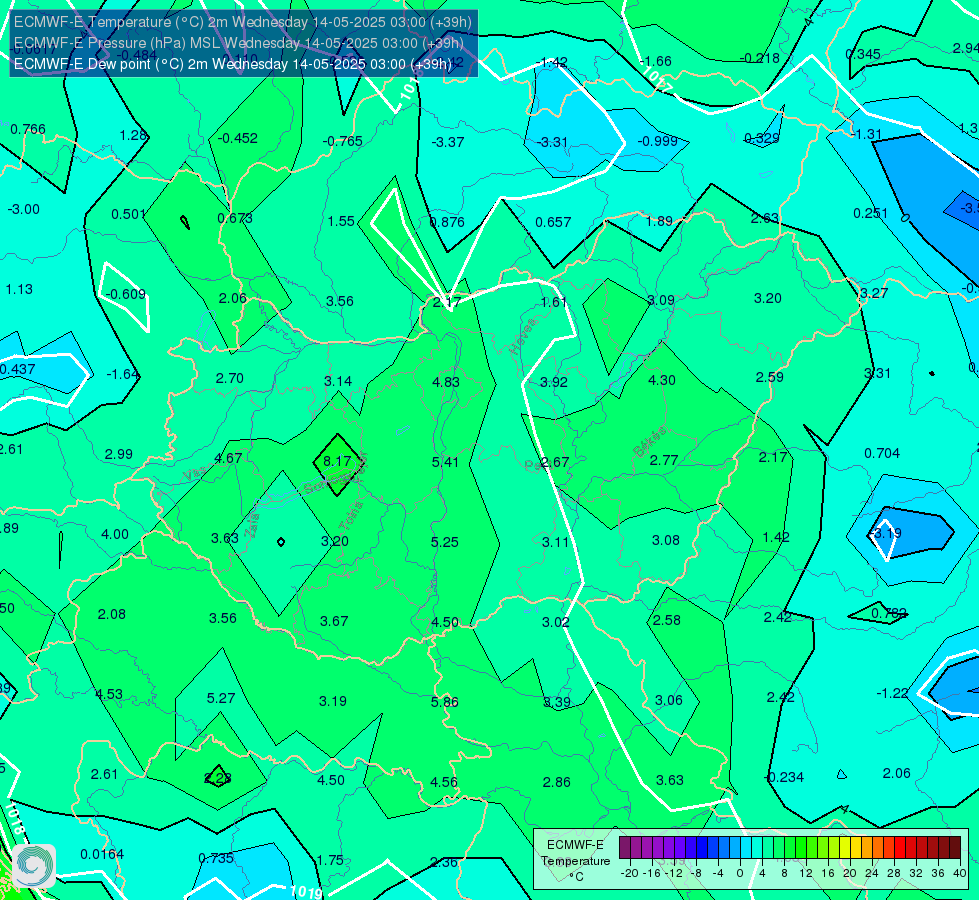Screen dimensions: 979x900
Task: Click the Békés county label
Action: 649,442
